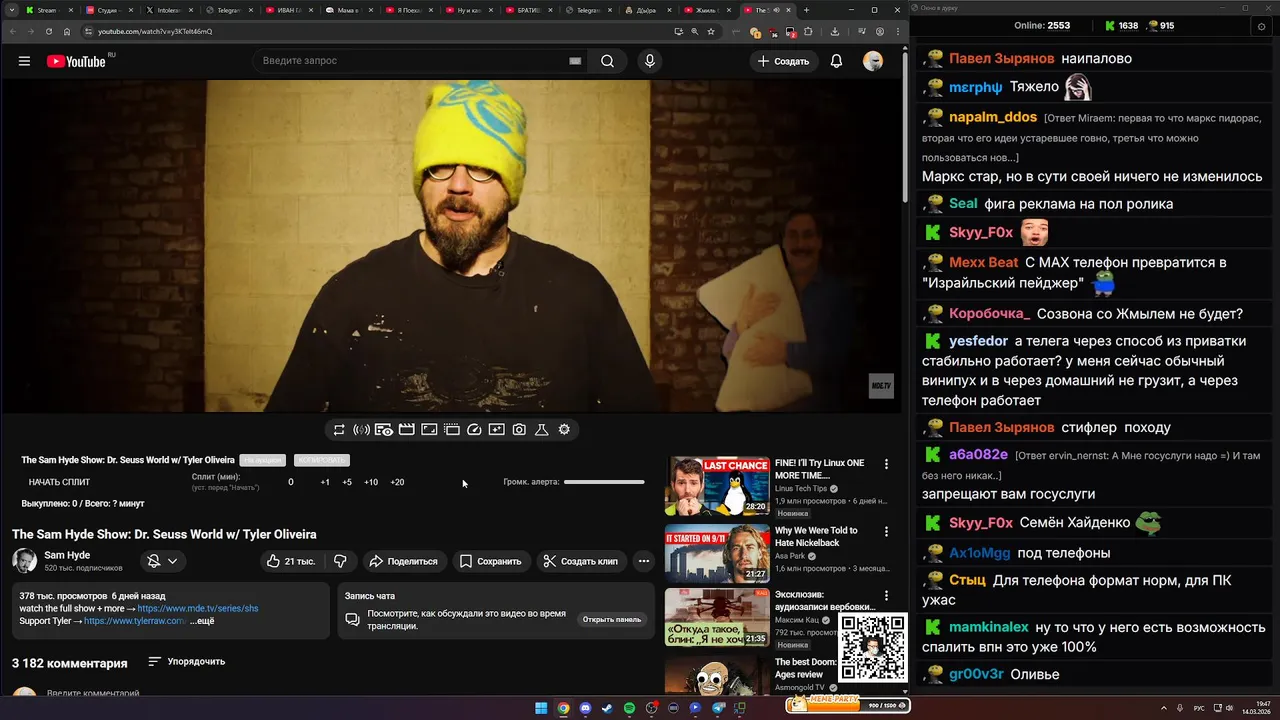
Task: Click Открыть панель chat replay button
Action: click(612, 619)
